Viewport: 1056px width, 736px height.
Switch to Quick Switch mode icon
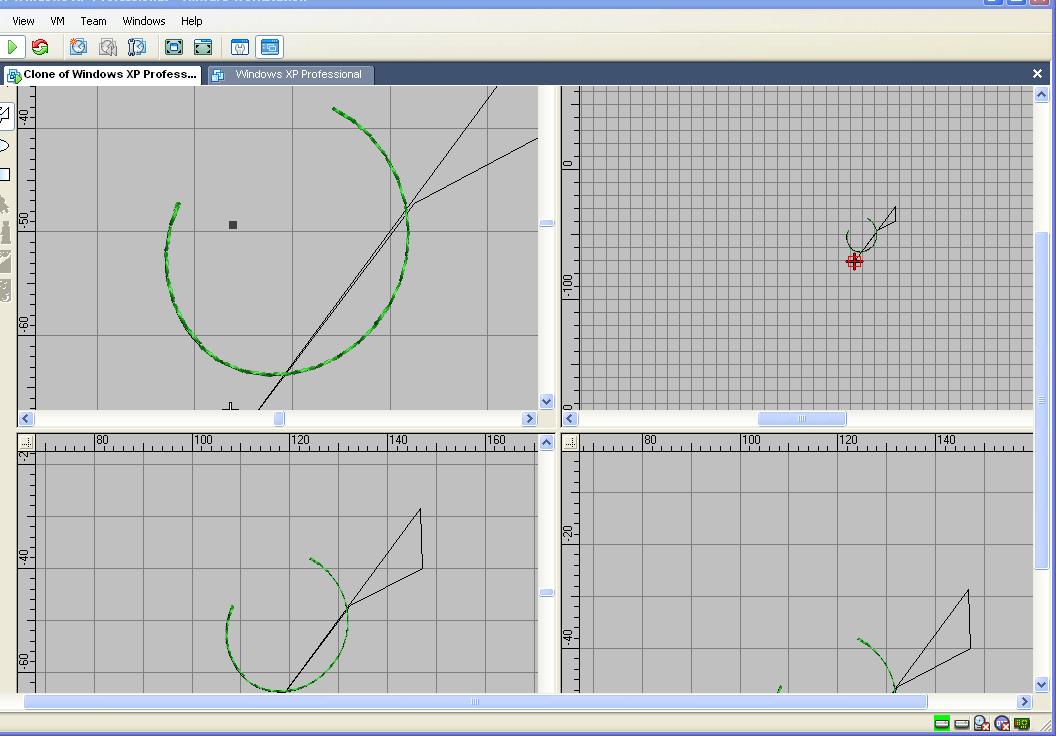(203, 47)
